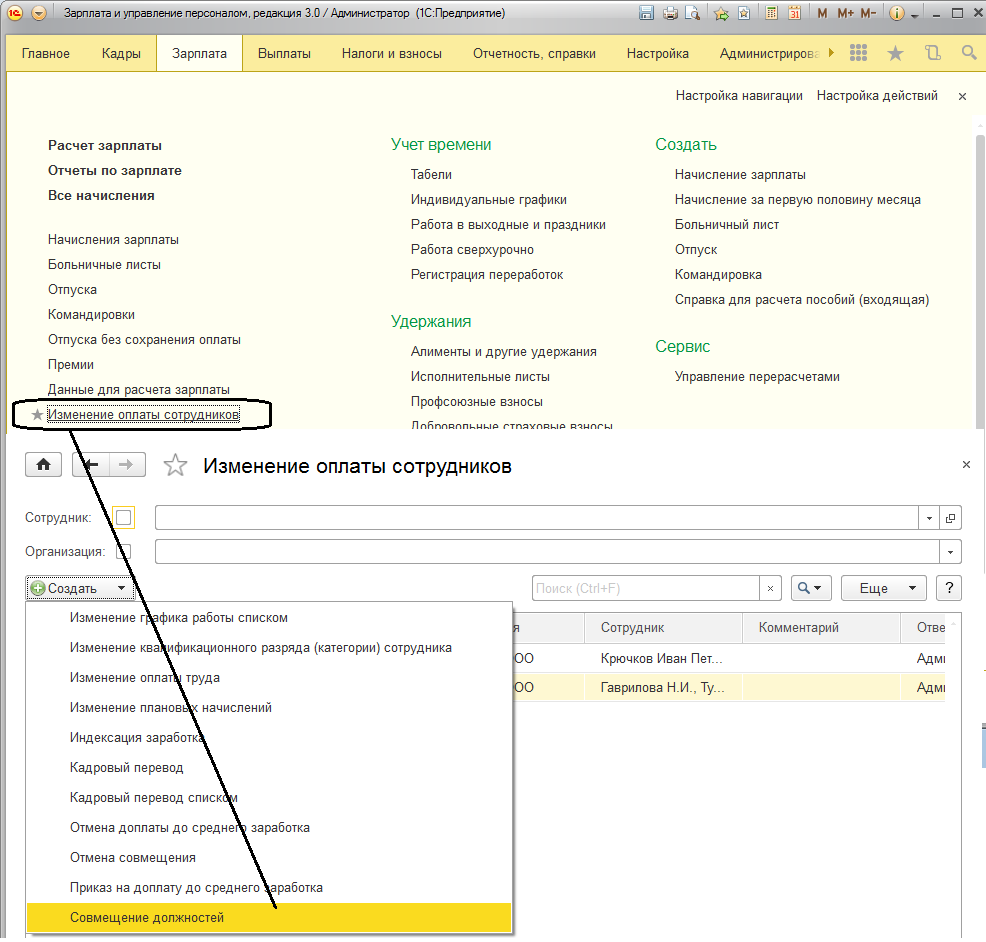This screenshot has width=986, height=942.
Task: Enable the Организация filter checkbox
Action: (124, 551)
